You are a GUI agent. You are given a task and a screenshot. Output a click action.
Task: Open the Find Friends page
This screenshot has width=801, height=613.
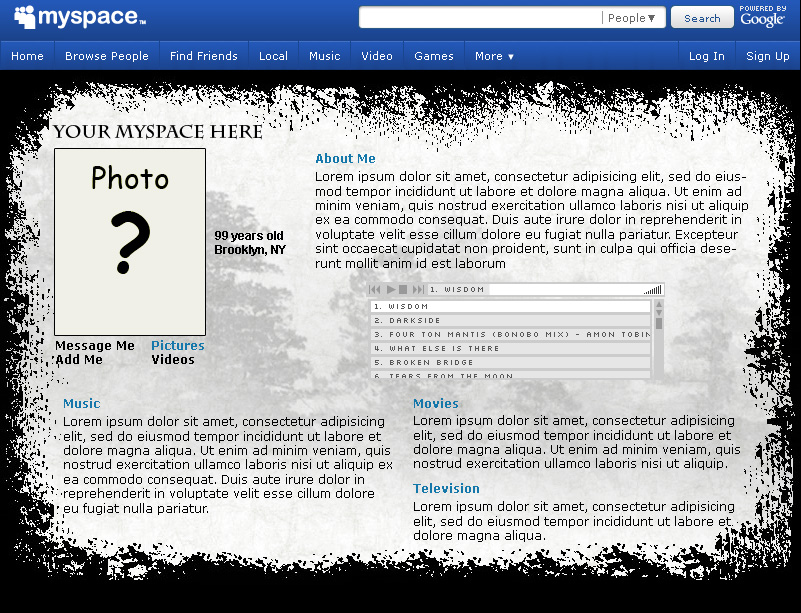coord(204,56)
